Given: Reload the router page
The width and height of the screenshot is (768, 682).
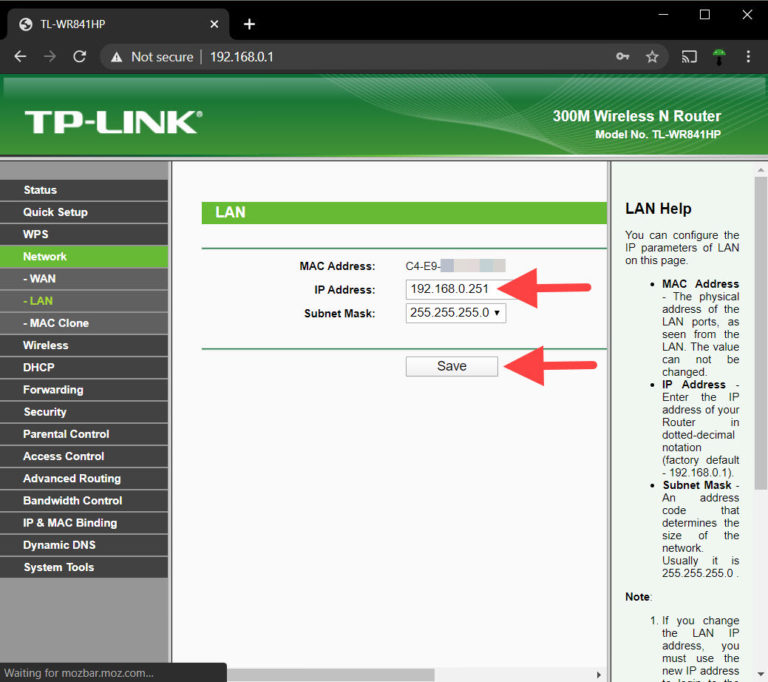Looking at the screenshot, I should tap(79, 57).
